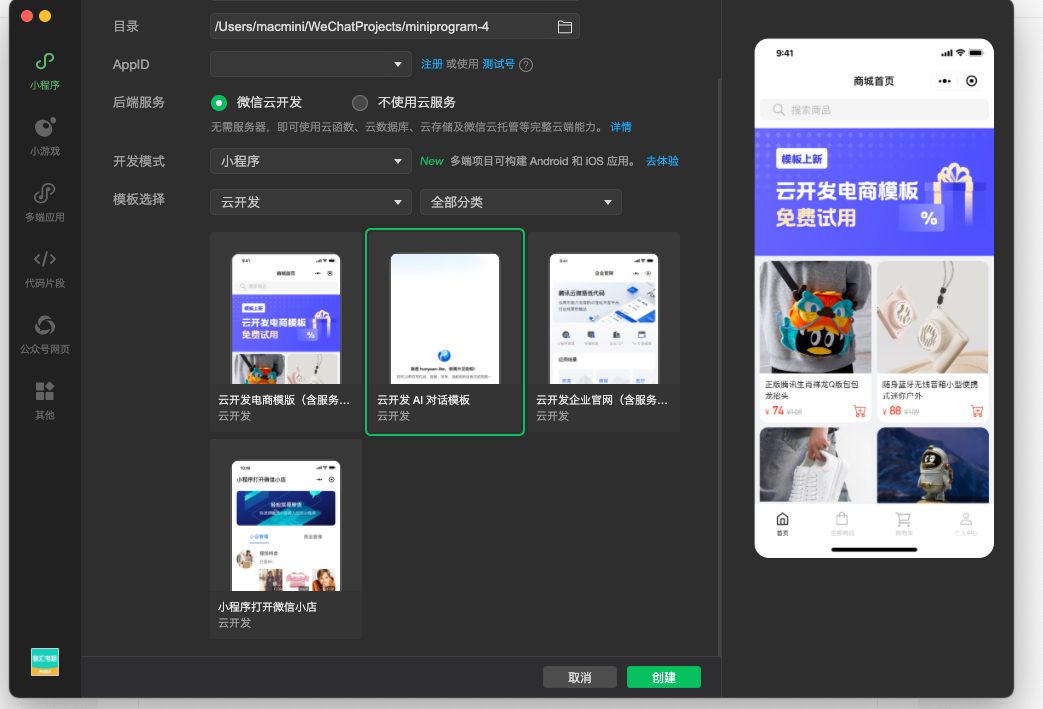Browse folder icon in 目录 field
This screenshot has height=709, width=1043.
tap(565, 27)
